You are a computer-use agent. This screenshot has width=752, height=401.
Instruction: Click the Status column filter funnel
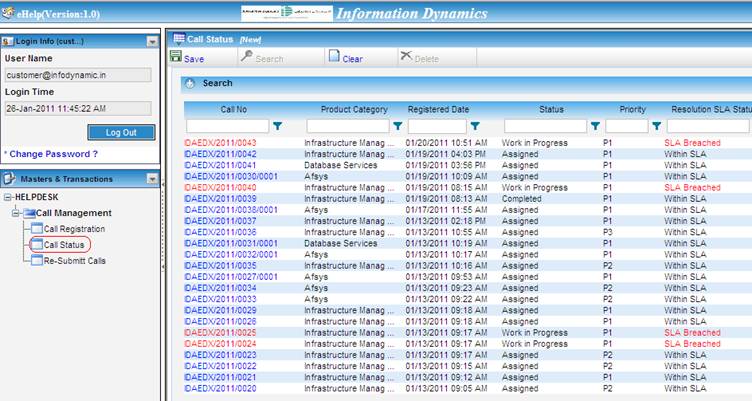[595, 127]
